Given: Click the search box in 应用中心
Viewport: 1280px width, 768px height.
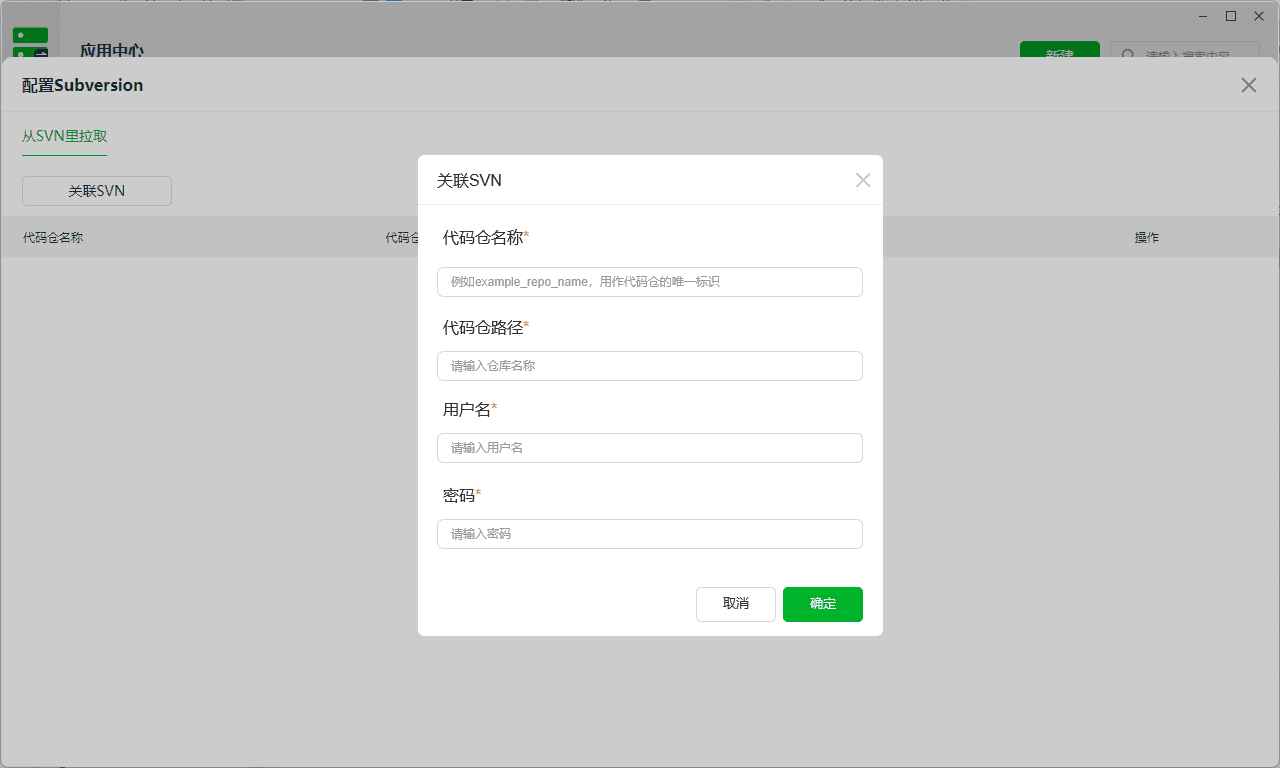Looking at the screenshot, I should click(1185, 50).
